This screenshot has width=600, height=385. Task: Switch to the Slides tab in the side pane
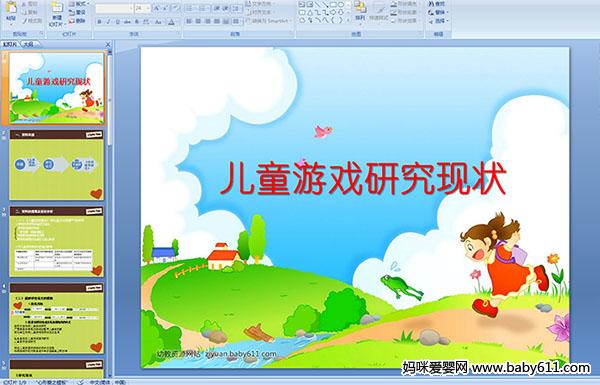pos(10,44)
